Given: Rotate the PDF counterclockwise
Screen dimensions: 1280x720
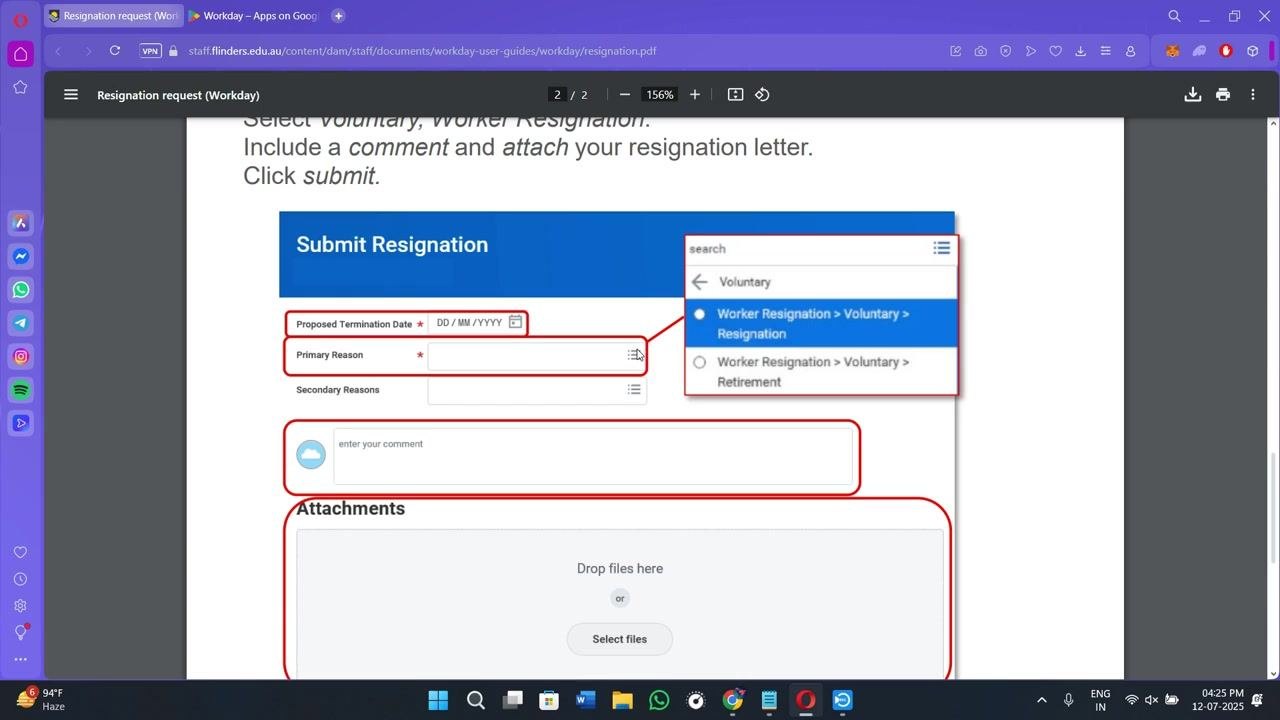Looking at the screenshot, I should (762, 95).
